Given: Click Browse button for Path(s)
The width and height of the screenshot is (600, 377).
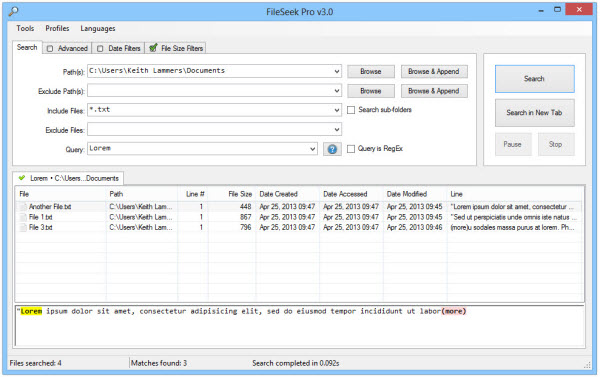Looking at the screenshot, I should [x=371, y=72].
